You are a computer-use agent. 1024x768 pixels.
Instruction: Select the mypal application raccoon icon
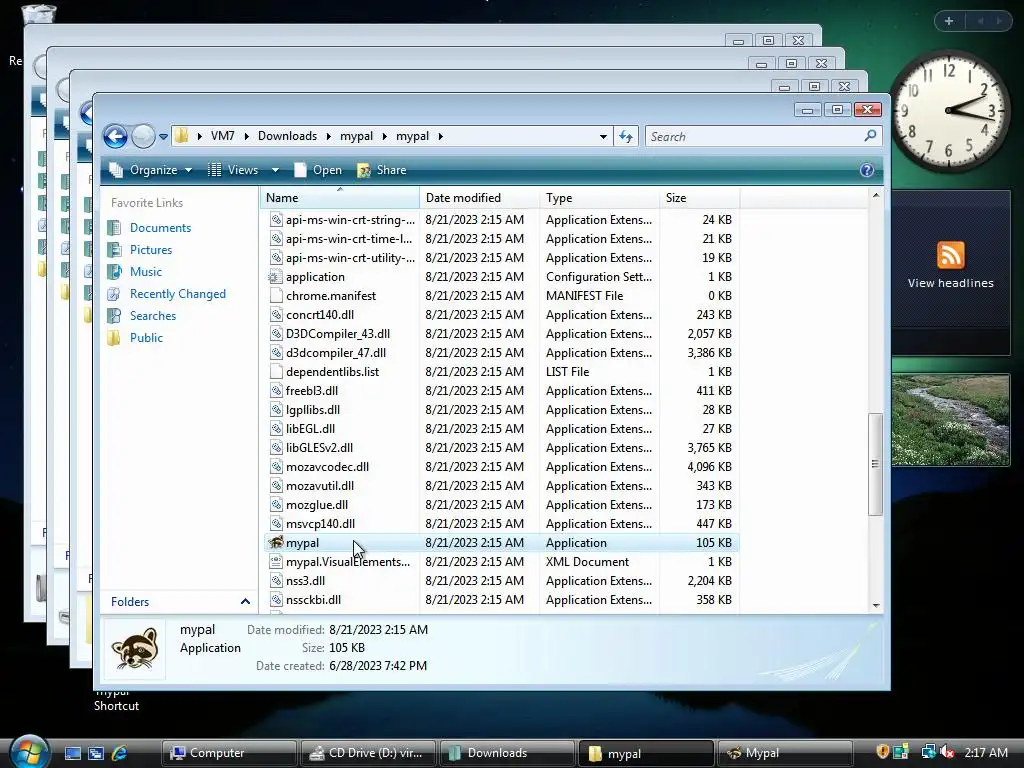coord(276,543)
